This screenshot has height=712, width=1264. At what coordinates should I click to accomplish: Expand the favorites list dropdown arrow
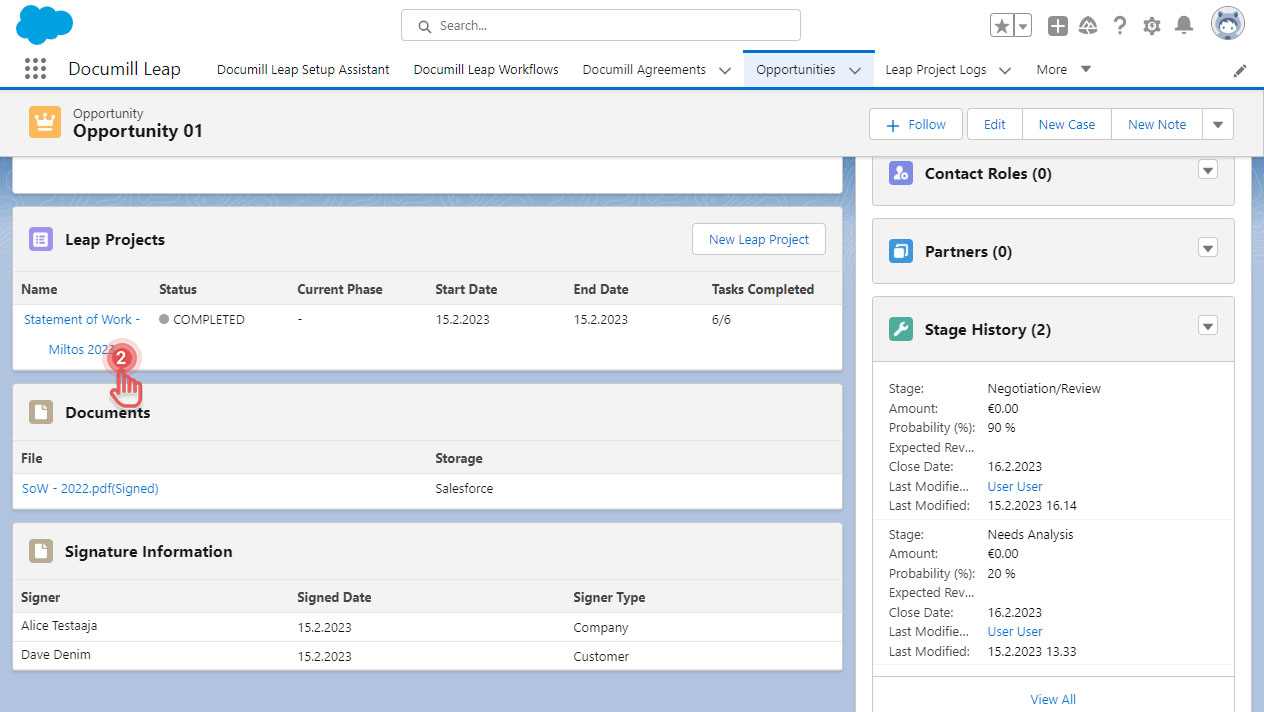(1023, 26)
